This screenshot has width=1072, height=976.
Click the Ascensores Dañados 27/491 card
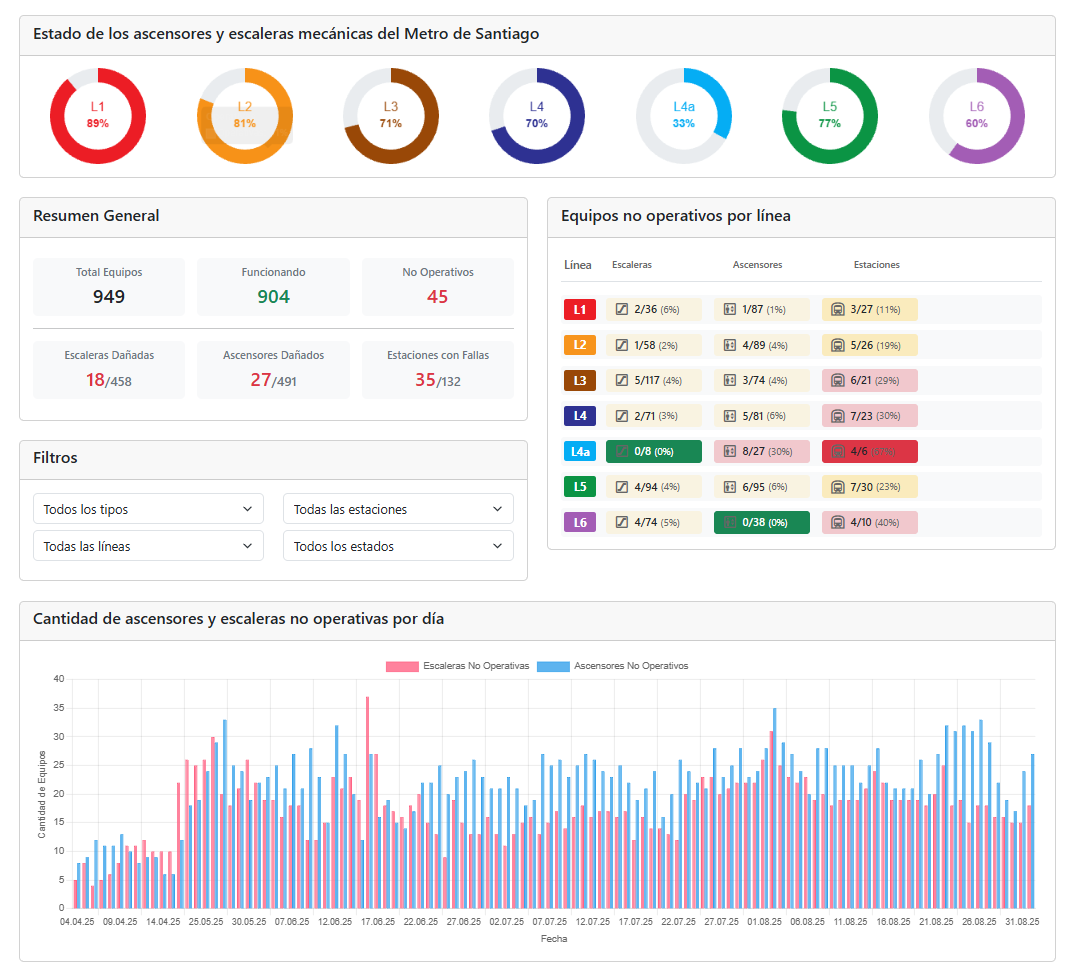point(273,370)
